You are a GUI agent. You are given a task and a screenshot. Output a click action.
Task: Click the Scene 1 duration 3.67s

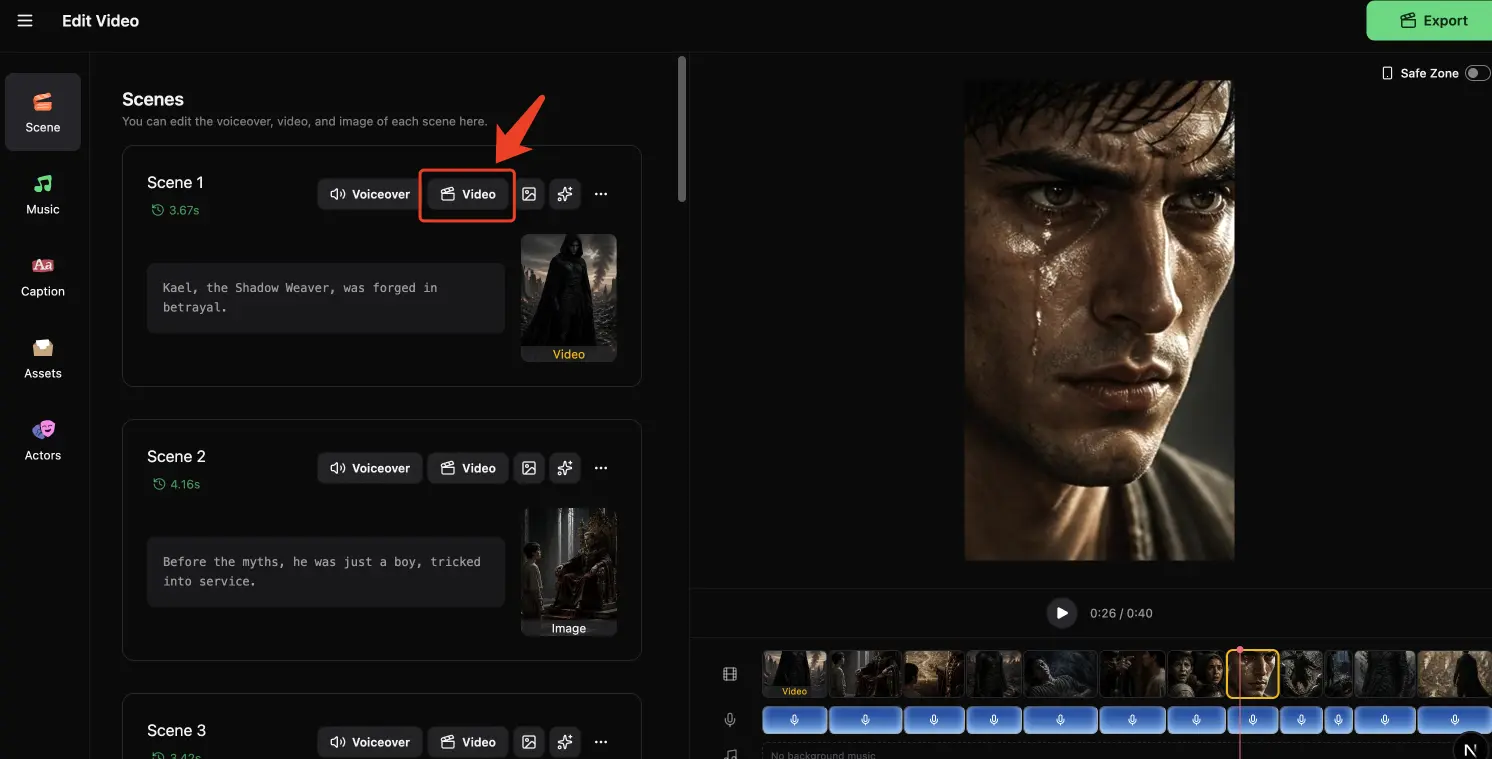tap(176, 210)
